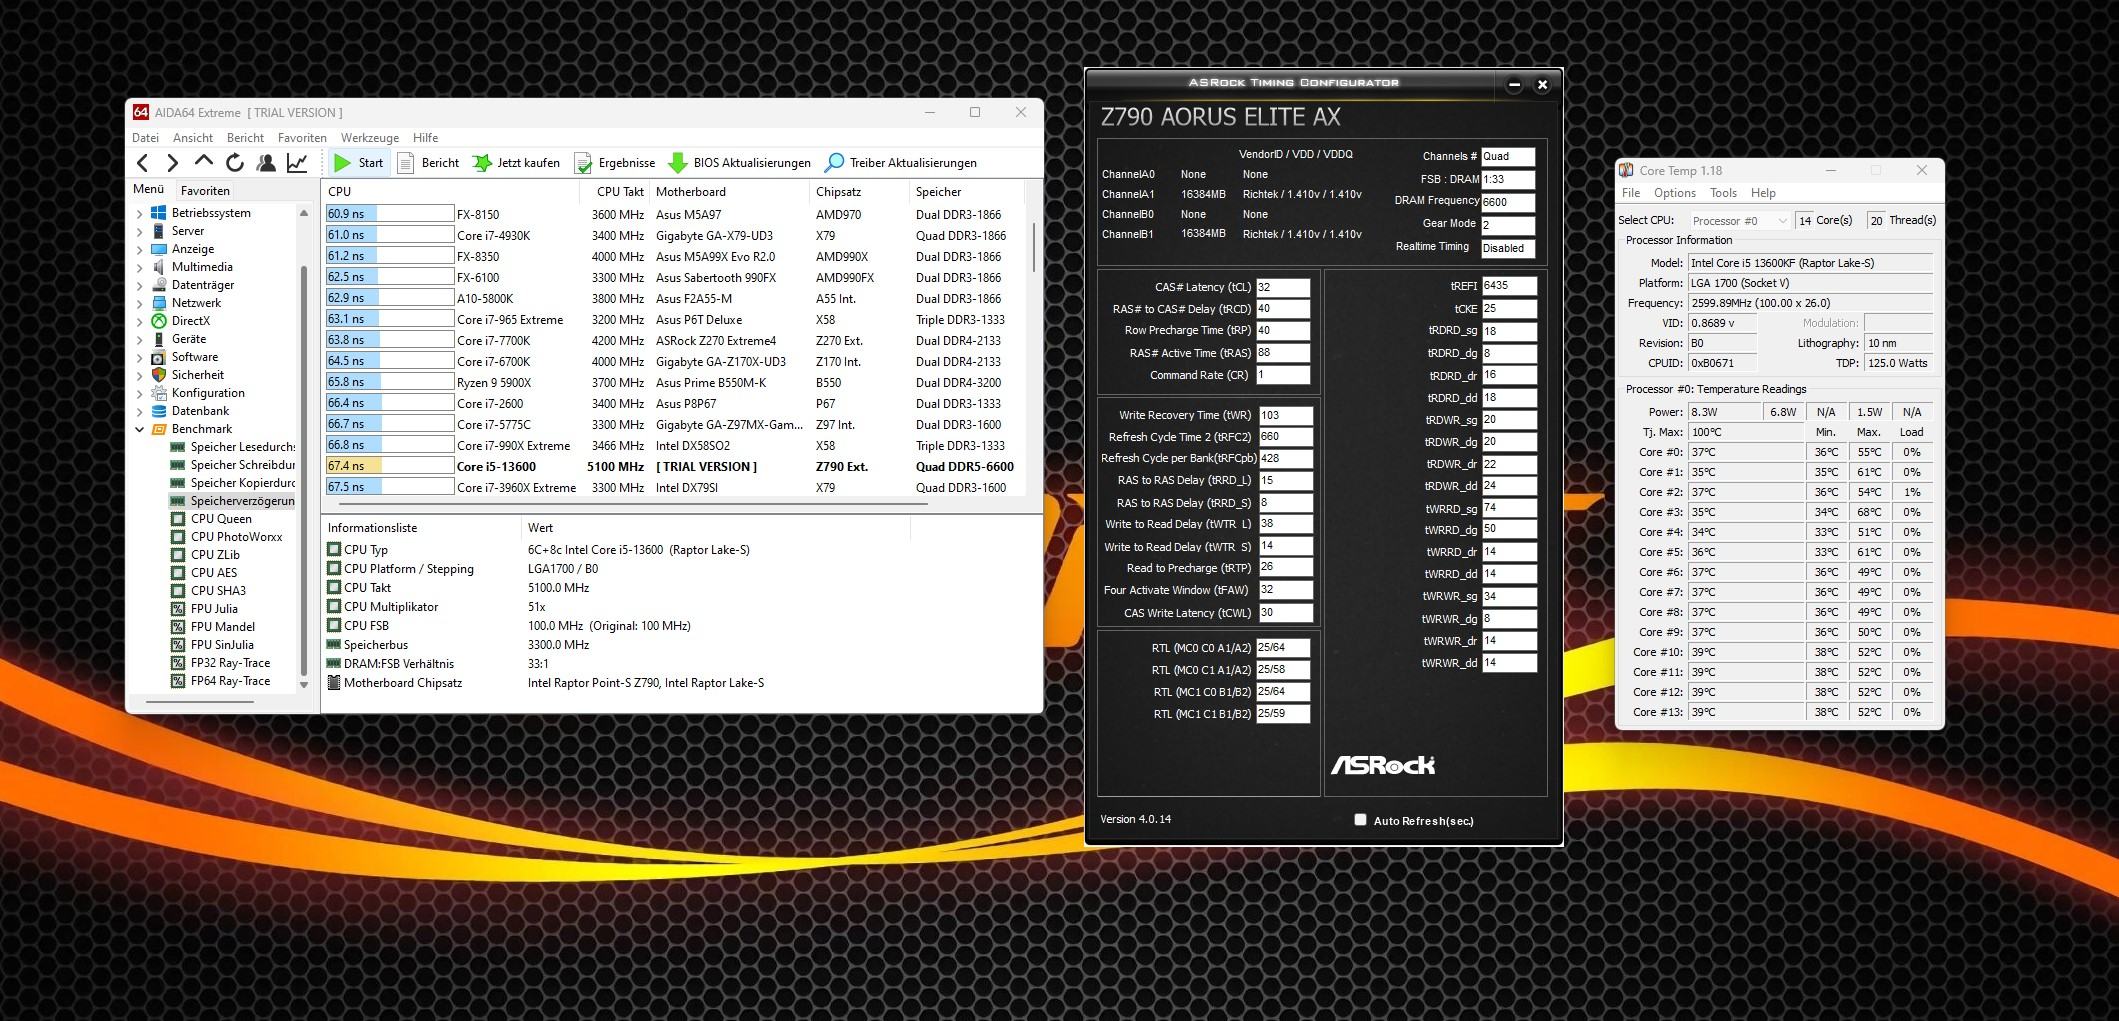Go back in AIDA64 navigation
This screenshot has width=2119, height=1021.
pyautogui.click(x=142, y=163)
